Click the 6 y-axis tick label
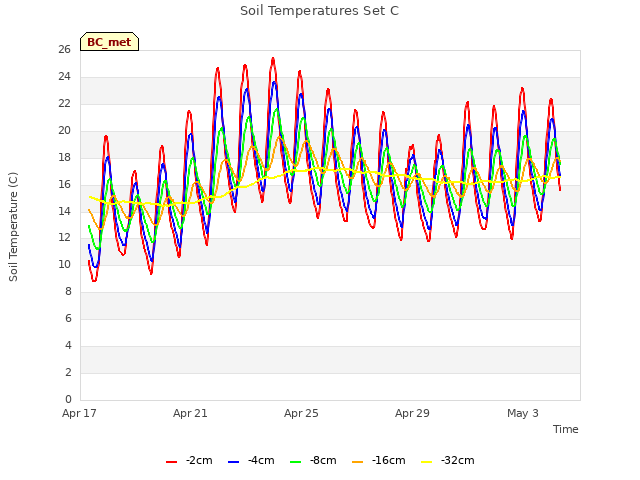Screen dimensions: 640x480 point(68,318)
